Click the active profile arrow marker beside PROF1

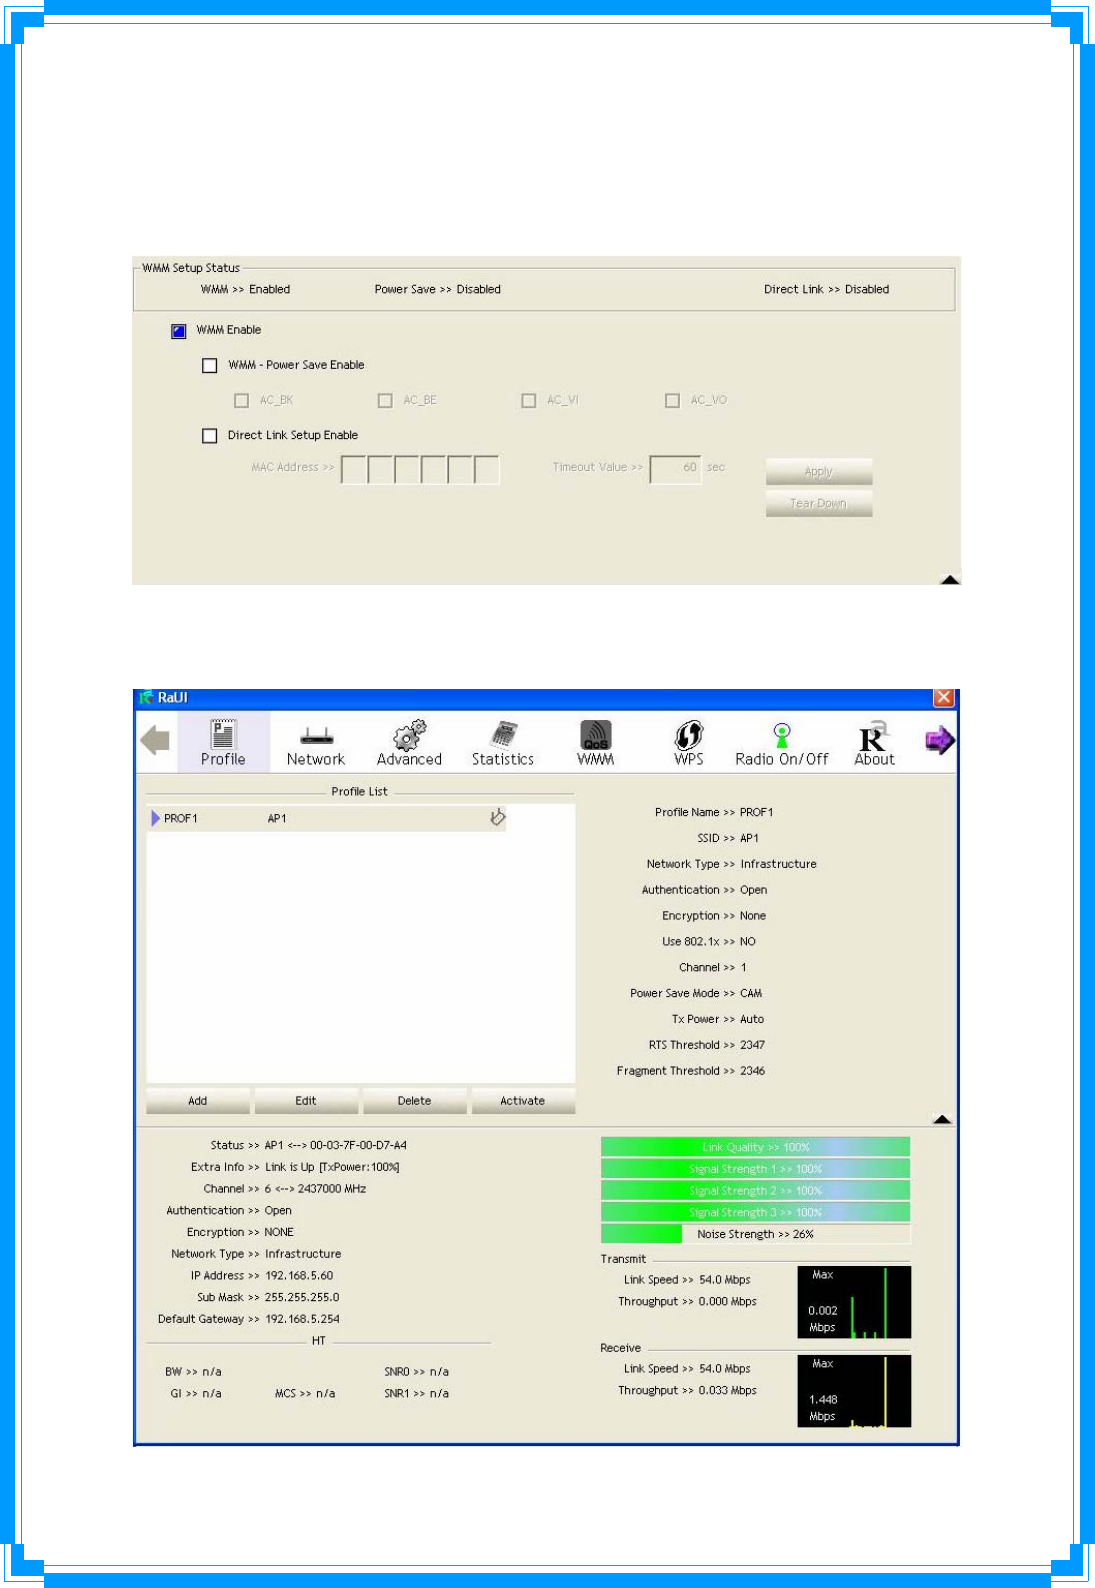tap(155, 818)
